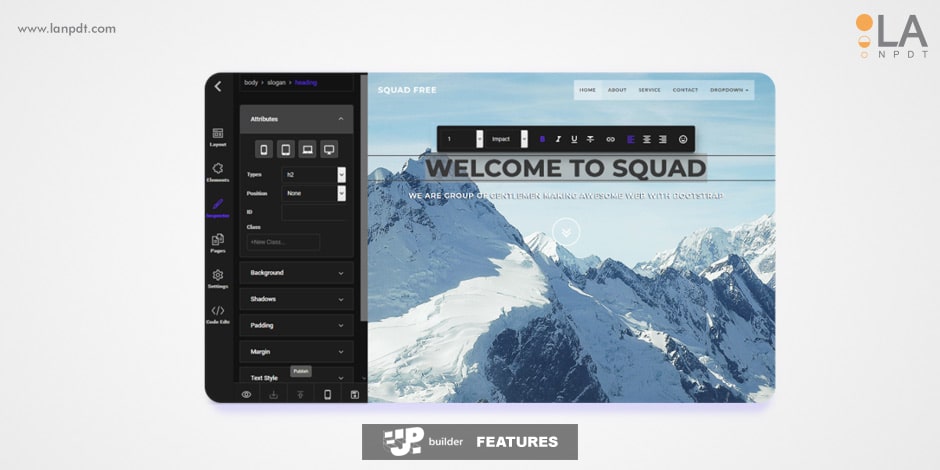Open the Pages panel in sidebar

pyautogui.click(x=218, y=243)
